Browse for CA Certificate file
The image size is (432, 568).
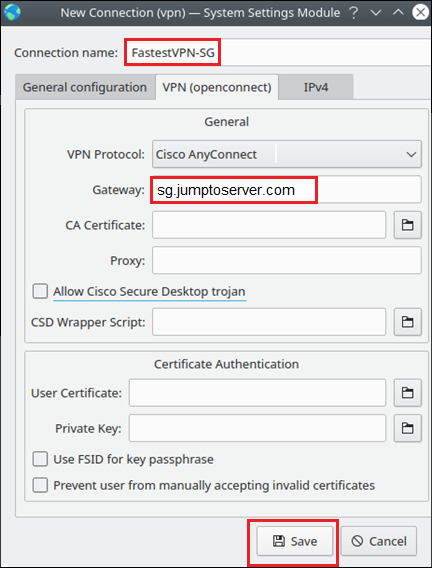click(x=408, y=225)
